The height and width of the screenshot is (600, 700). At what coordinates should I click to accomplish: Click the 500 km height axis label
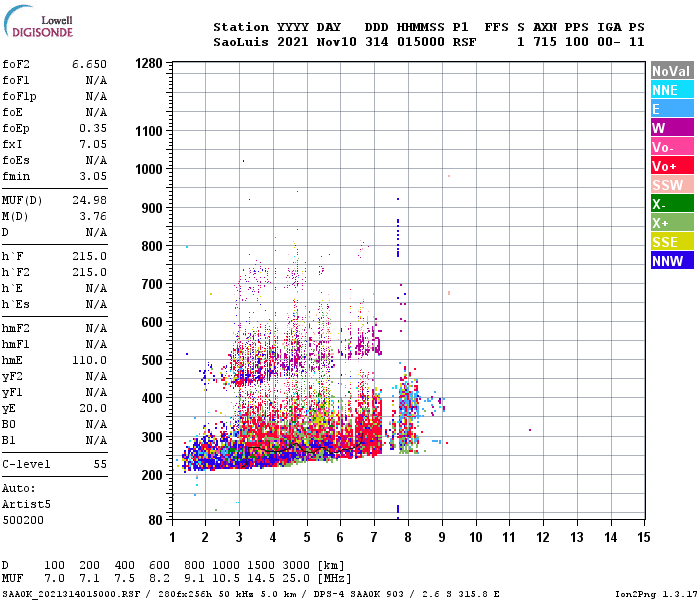click(x=152, y=360)
